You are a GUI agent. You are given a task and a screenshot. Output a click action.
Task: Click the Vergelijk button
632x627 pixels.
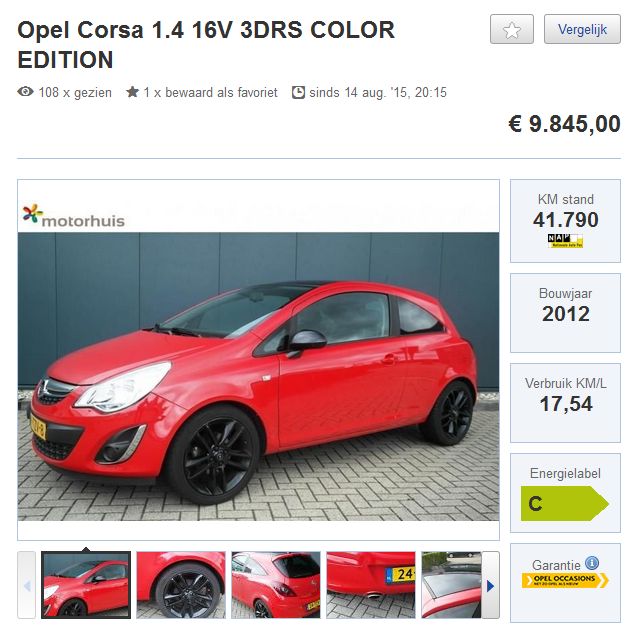click(x=582, y=29)
